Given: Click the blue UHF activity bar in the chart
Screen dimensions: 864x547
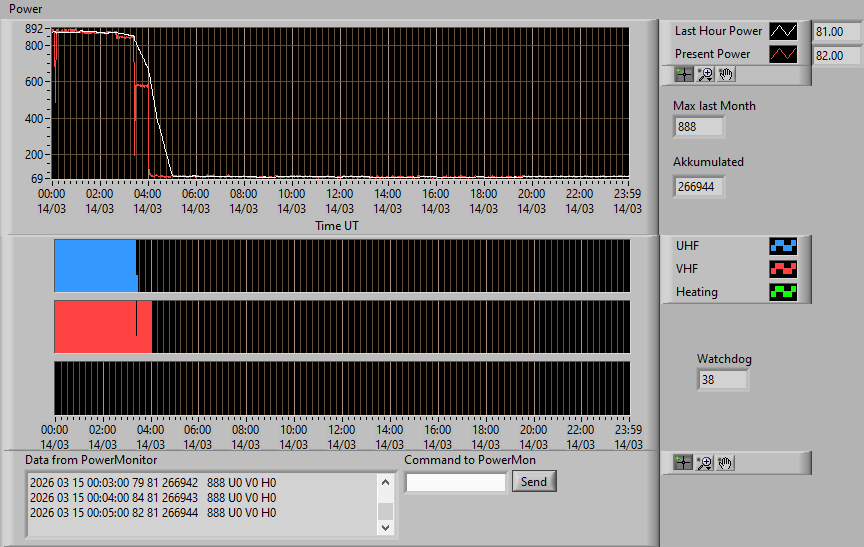Looking at the screenshot, I should click(x=95, y=266).
